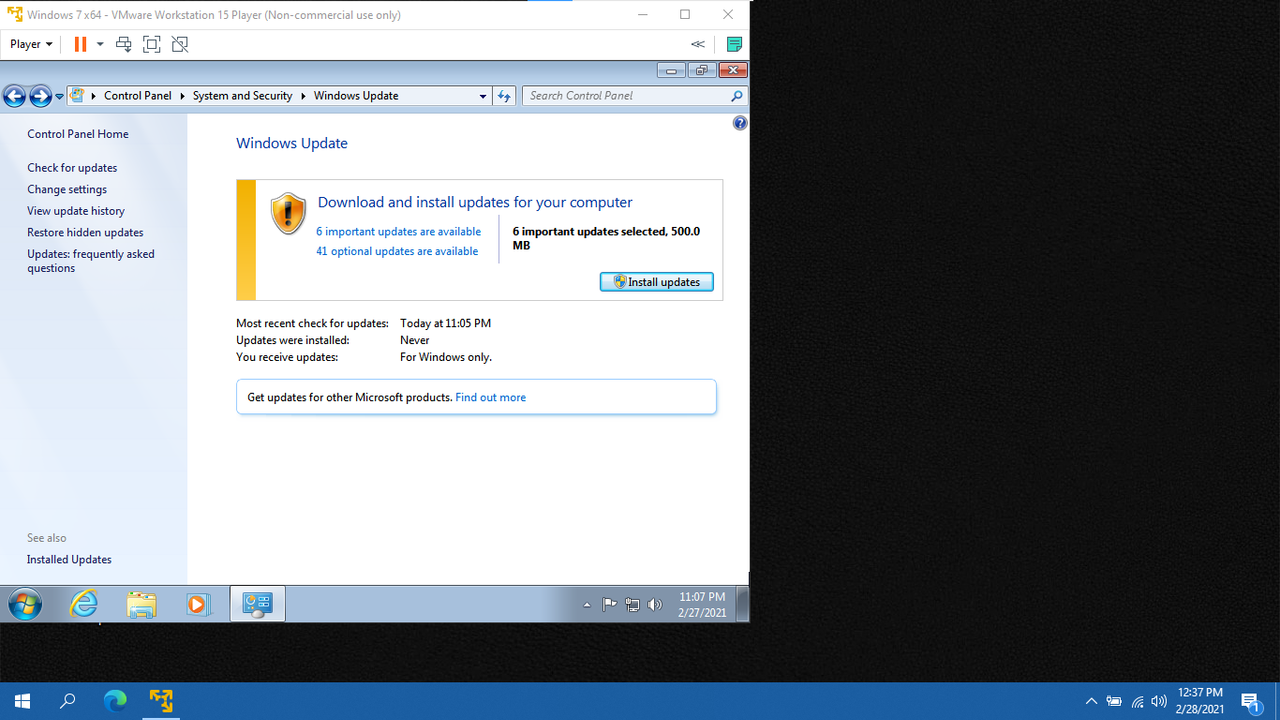Open View update history link
The height and width of the screenshot is (720, 1280).
click(x=76, y=211)
